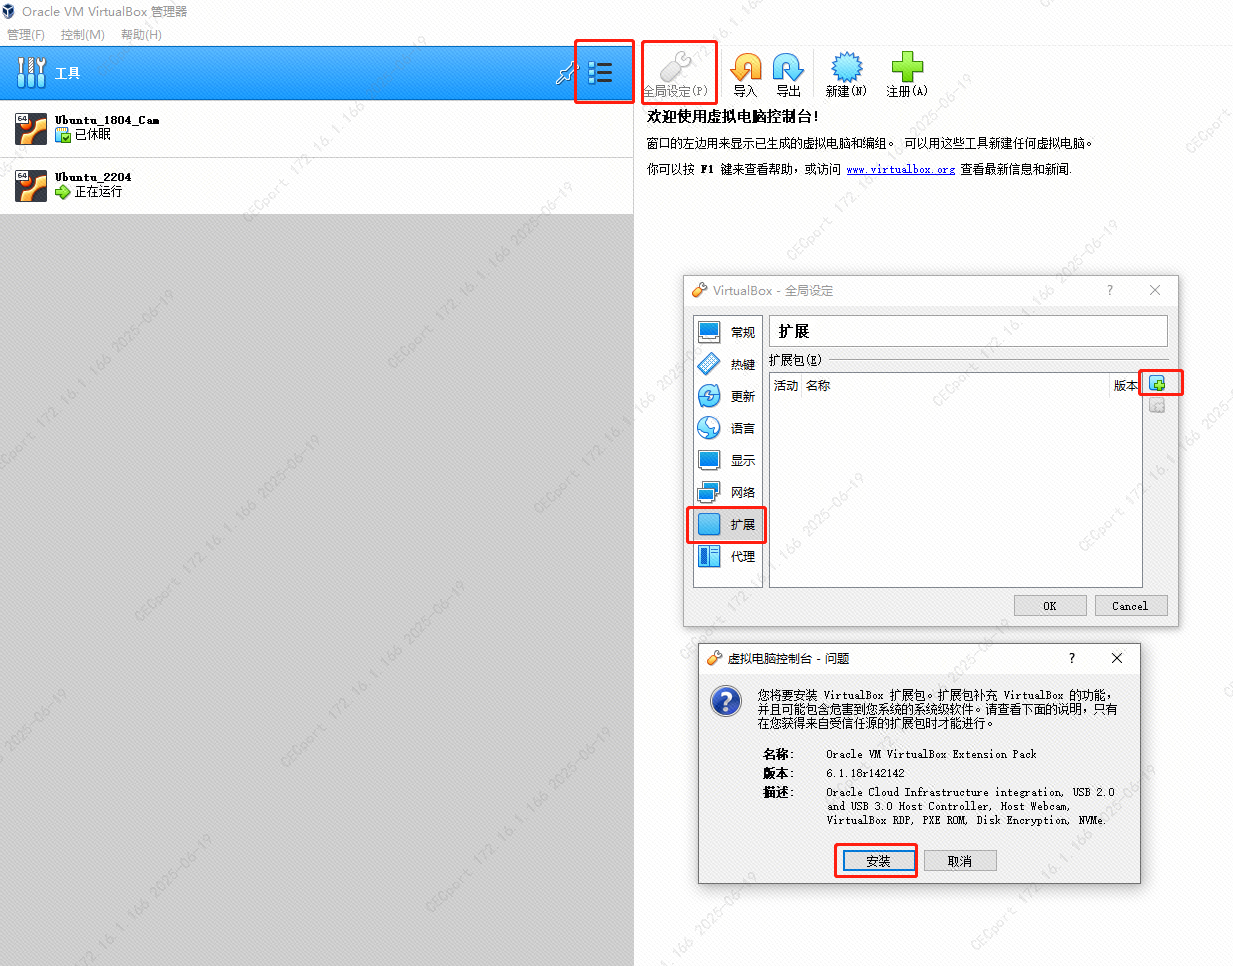
Task: Click the Ubuntu_1804_Cam OS icon
Action: pyautogui.click(x=31, y=129)
